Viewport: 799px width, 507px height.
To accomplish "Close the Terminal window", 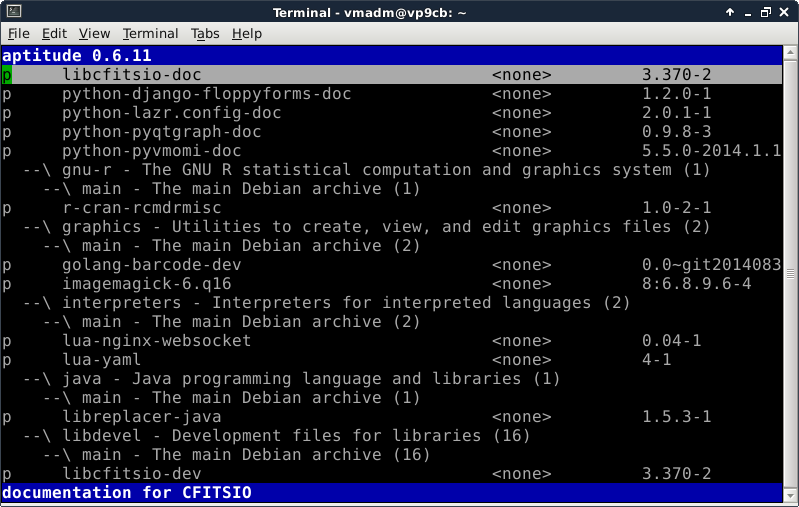I will [786, 12].
